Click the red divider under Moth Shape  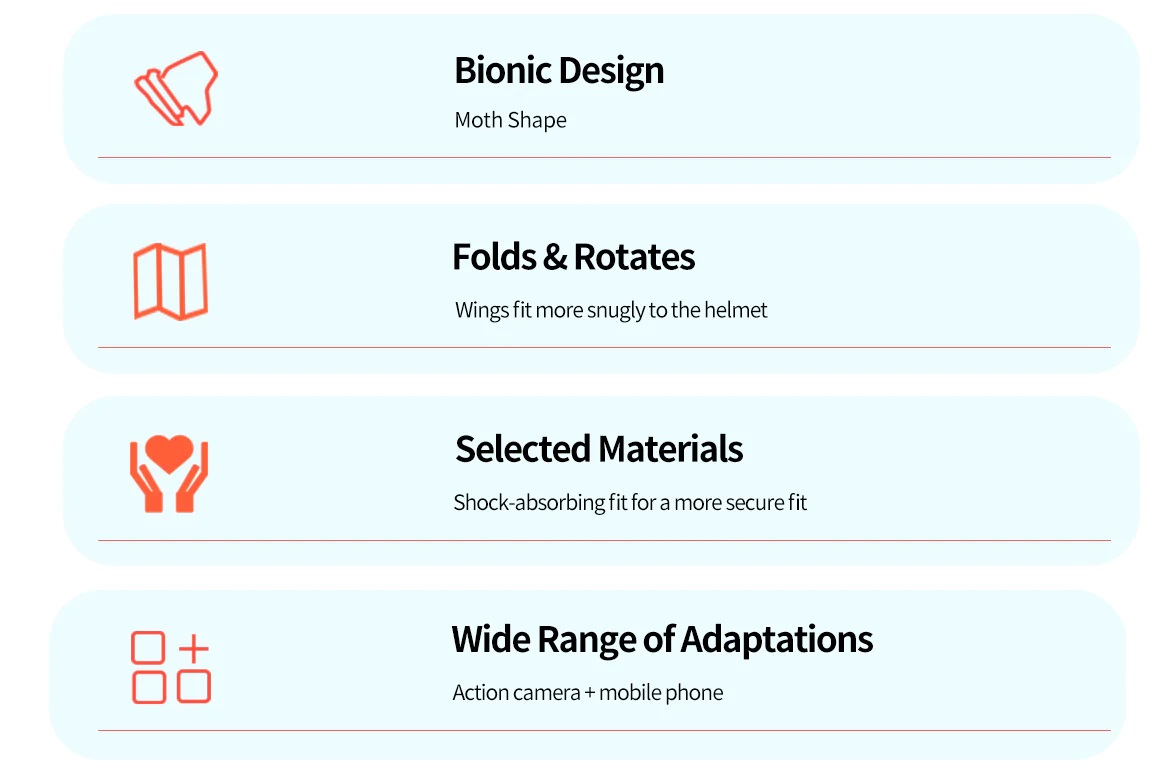604,157
